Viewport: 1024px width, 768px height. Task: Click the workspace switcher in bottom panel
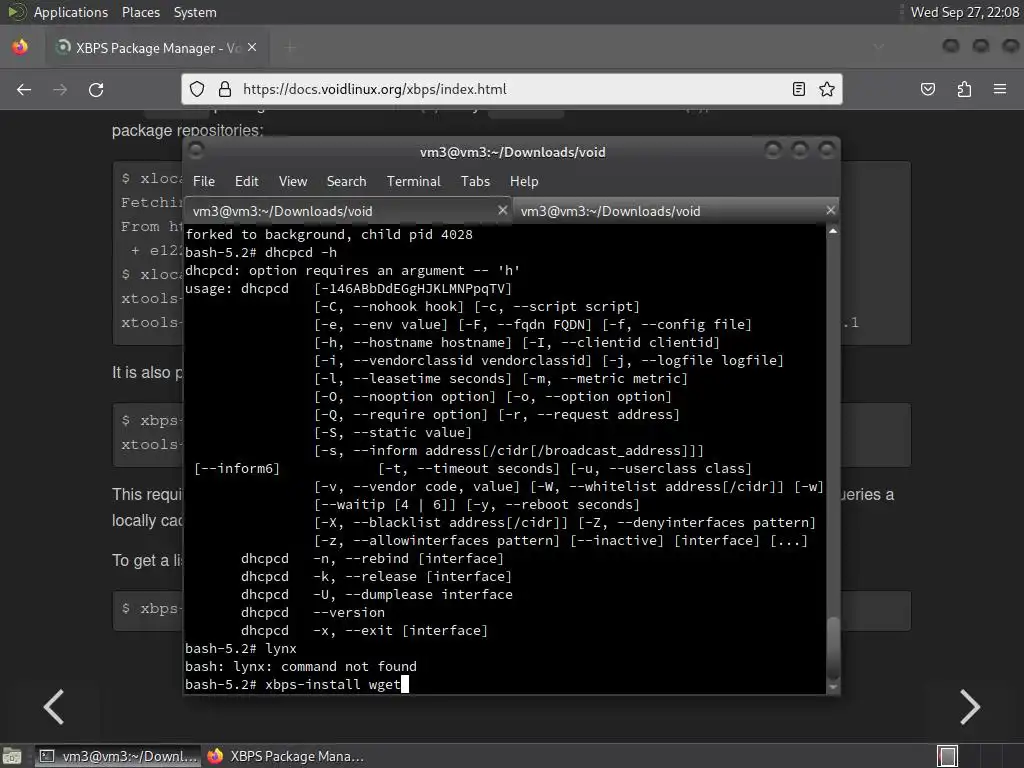[x=947, y=756]
